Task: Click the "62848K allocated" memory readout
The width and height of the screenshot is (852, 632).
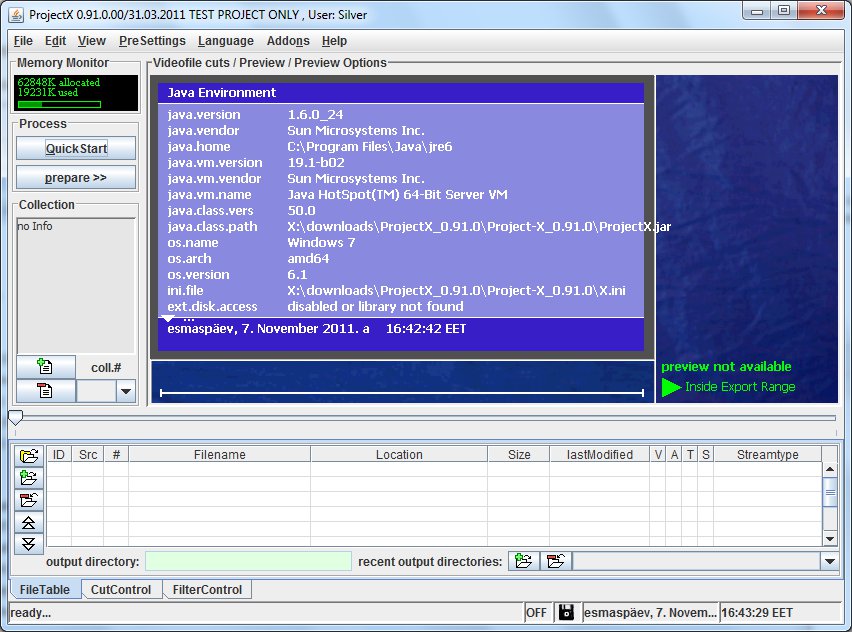Action: [59, 82]
